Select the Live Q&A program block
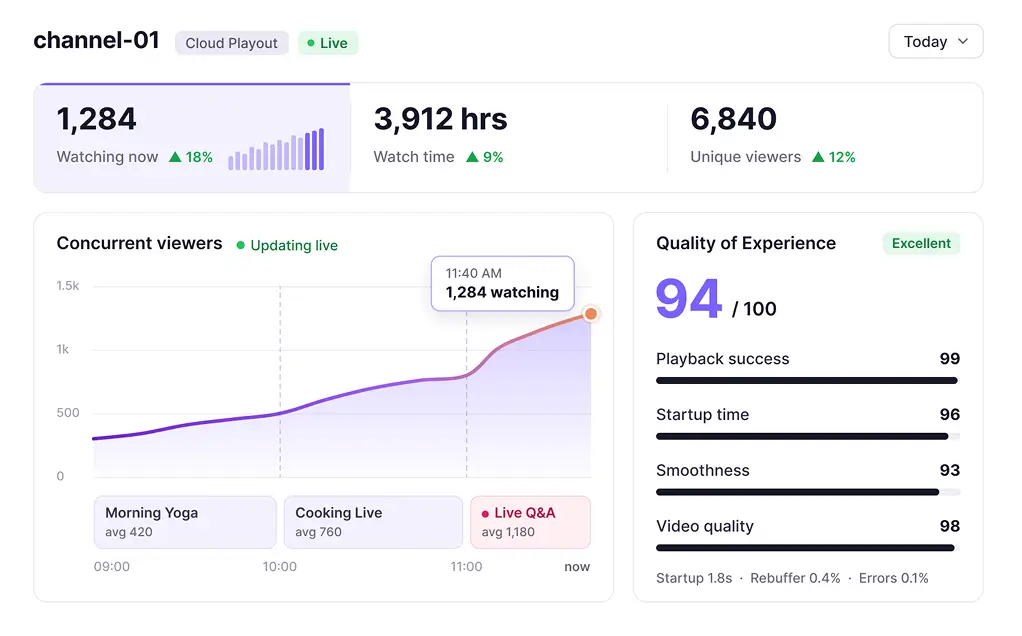Image resolution: width=1022 pixels, height=636 pixels. [x=531, y=522]
